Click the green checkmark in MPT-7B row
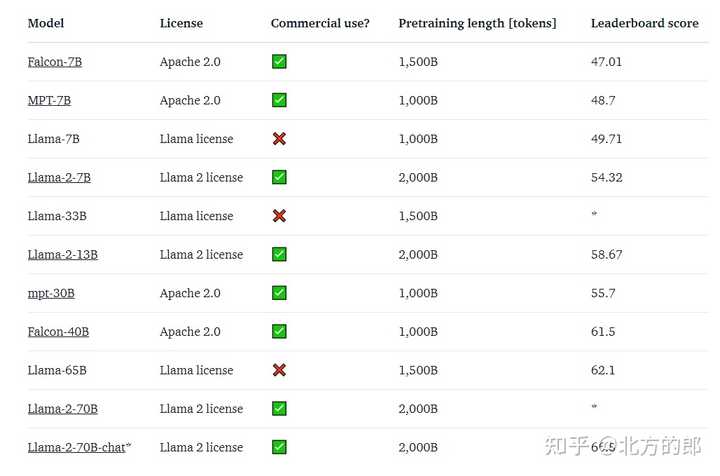 click(x=279, y=100)
